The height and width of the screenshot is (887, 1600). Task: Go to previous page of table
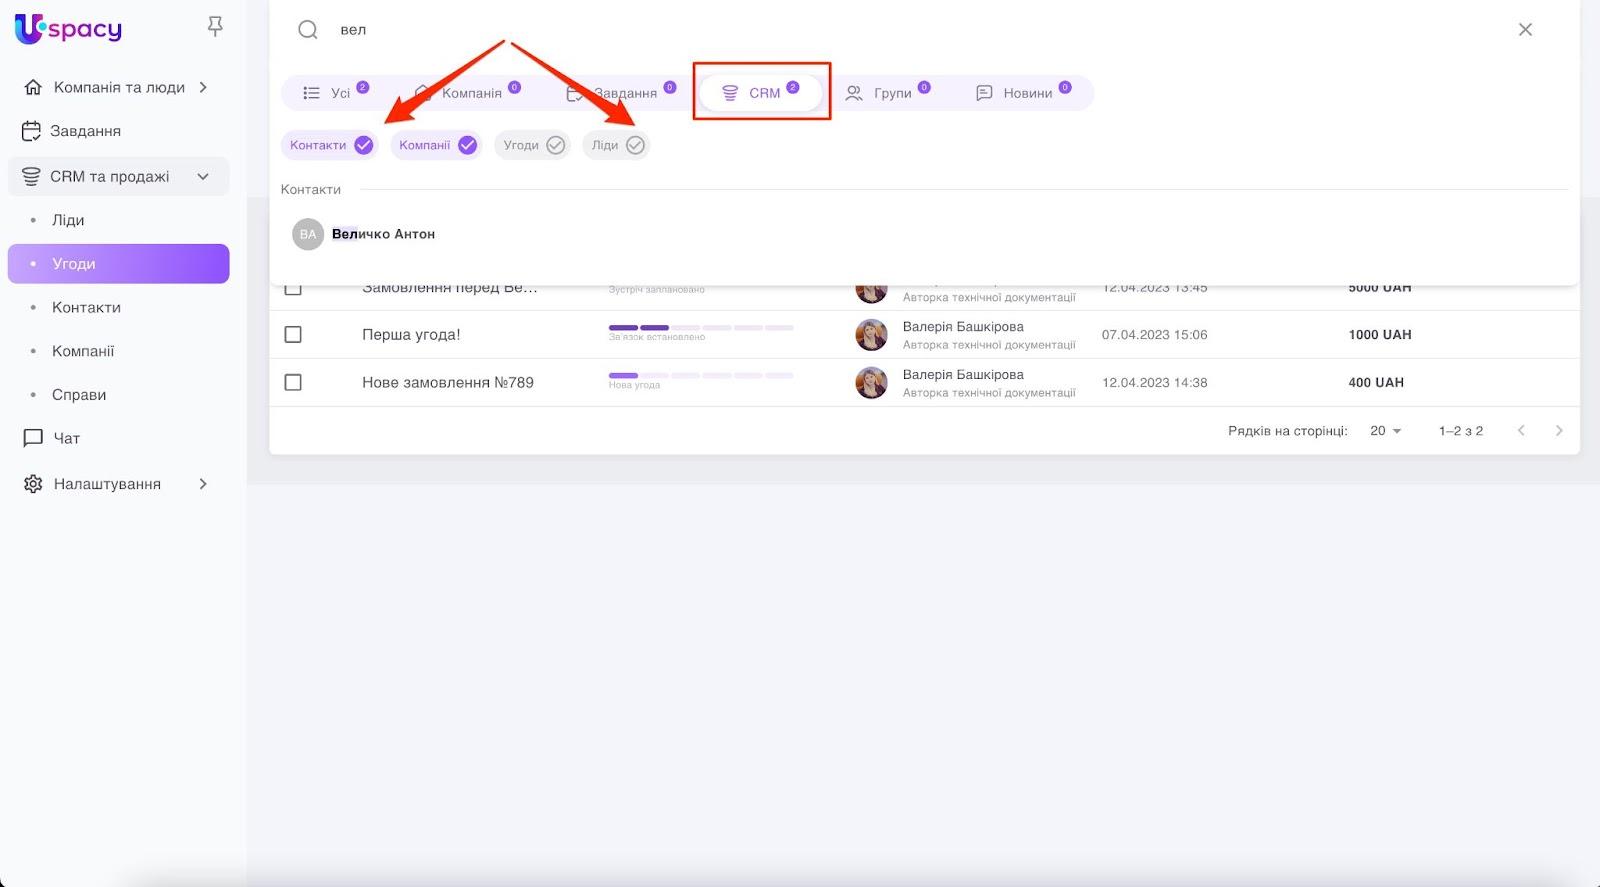[1521, 431]
